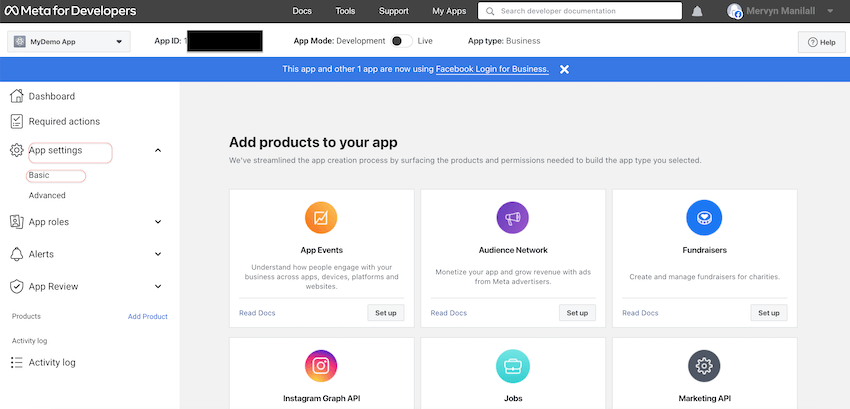The height and width of the screenshot is (409, 850).
Task: Click the App Events card title
Action: (321, 250)
